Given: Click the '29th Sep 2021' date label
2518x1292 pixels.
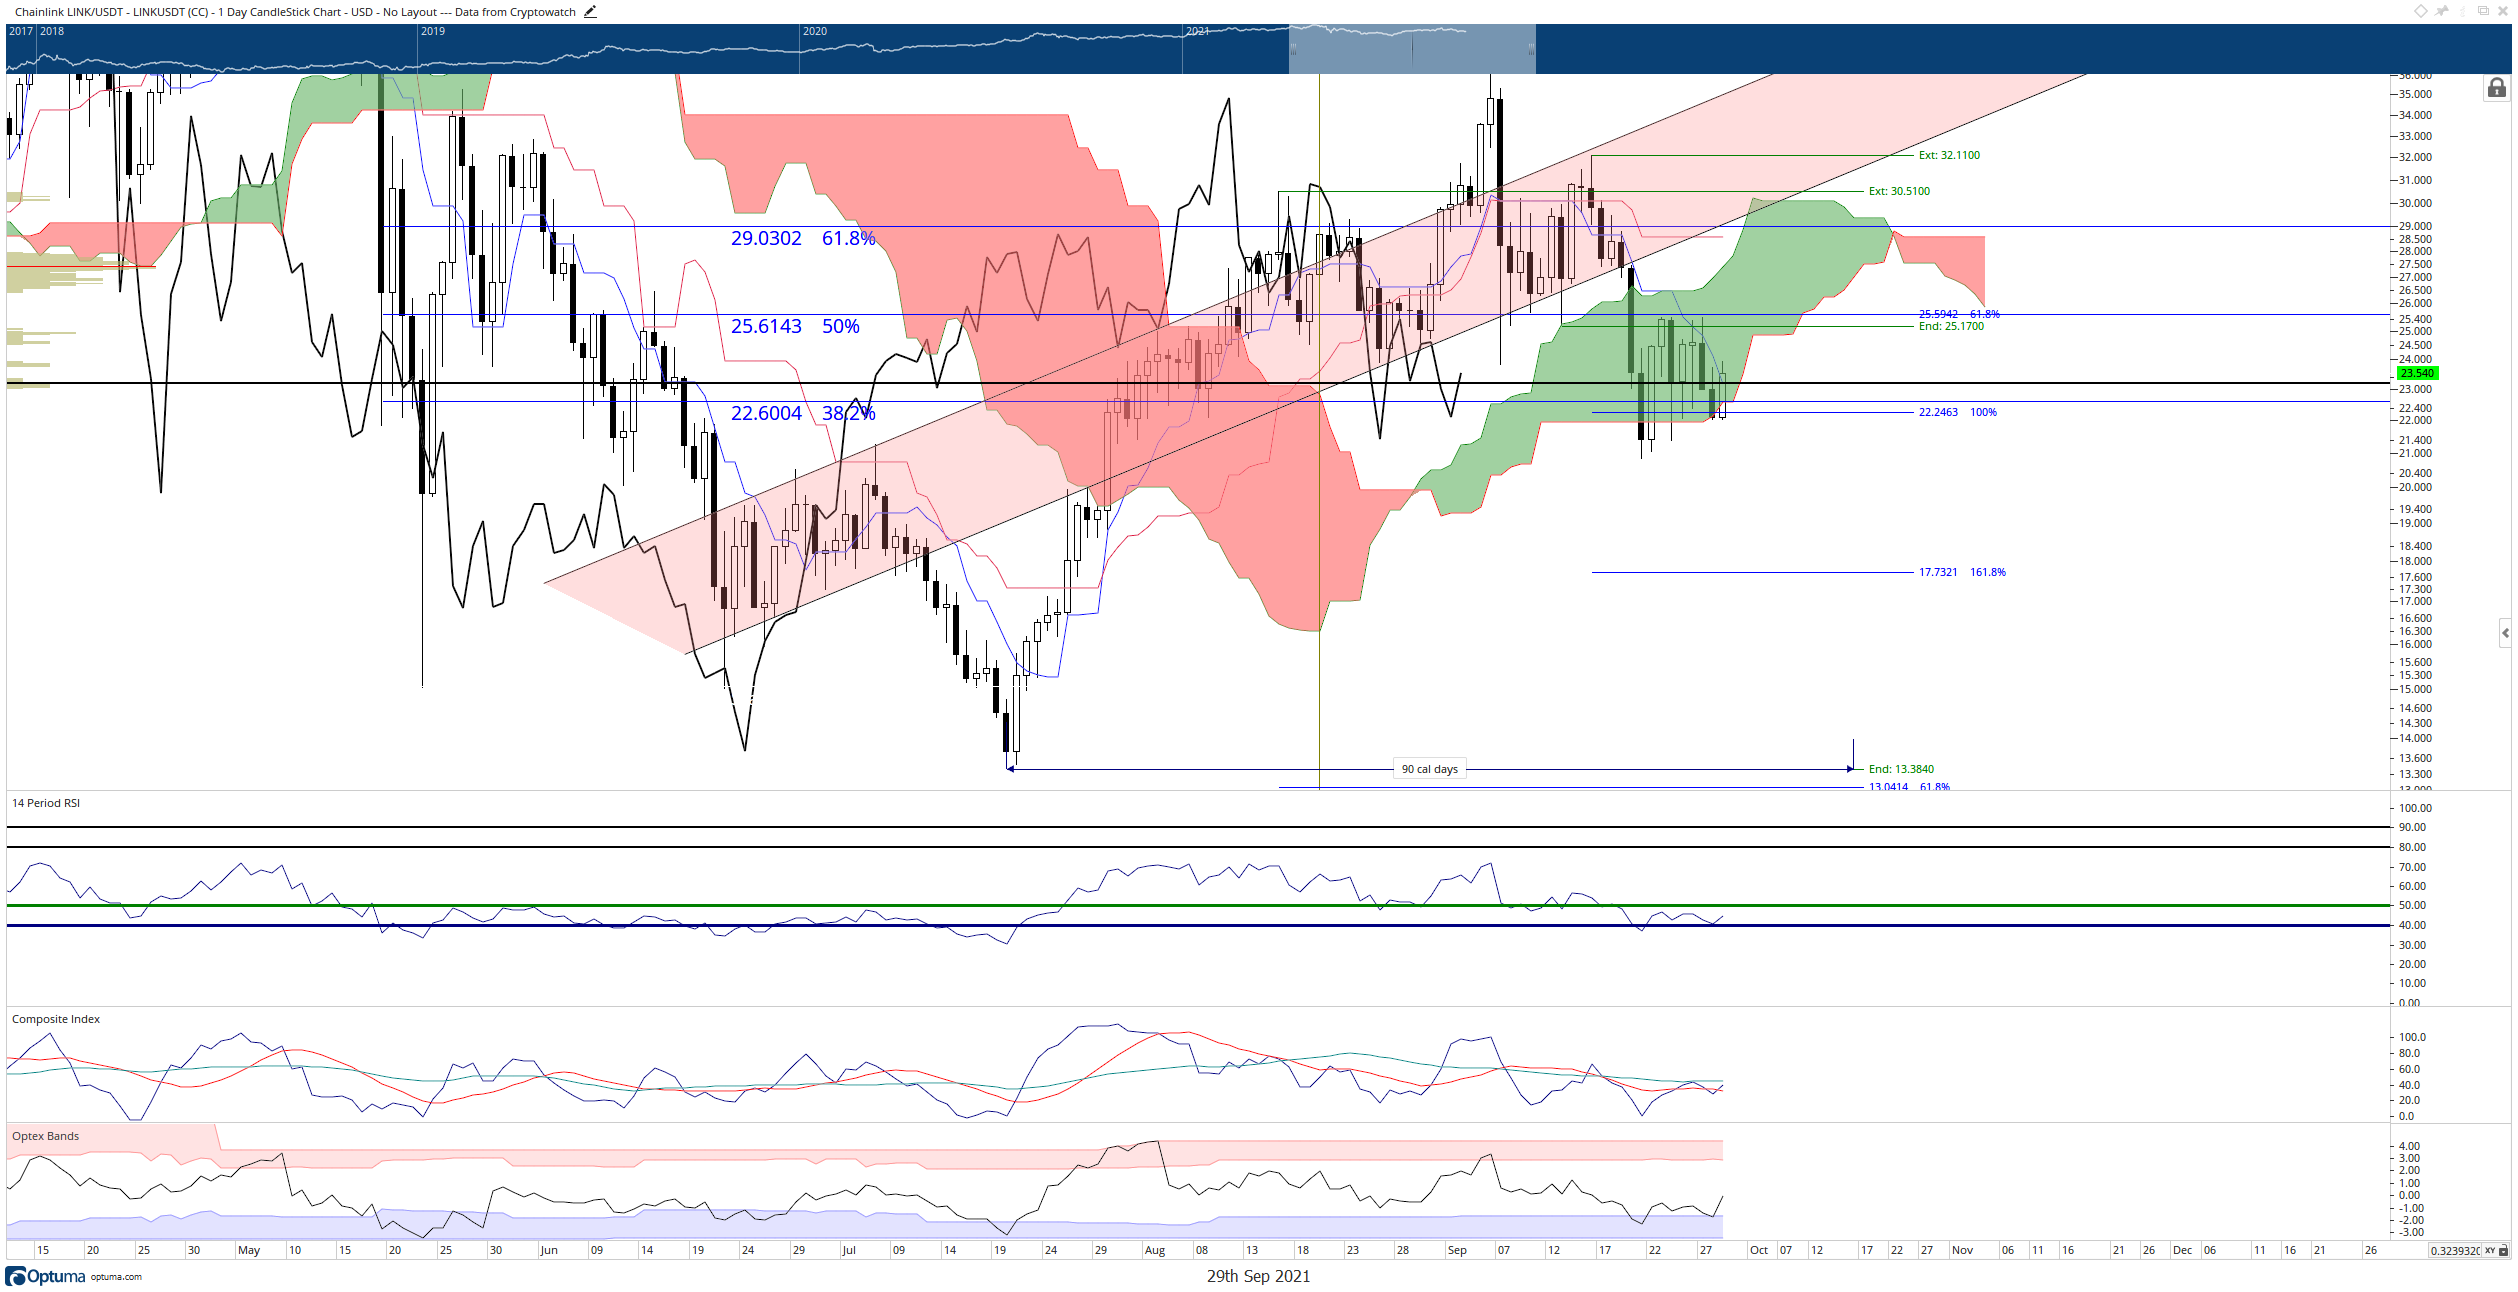Looking at the screenshot, I should [x=1258, y=1276].
